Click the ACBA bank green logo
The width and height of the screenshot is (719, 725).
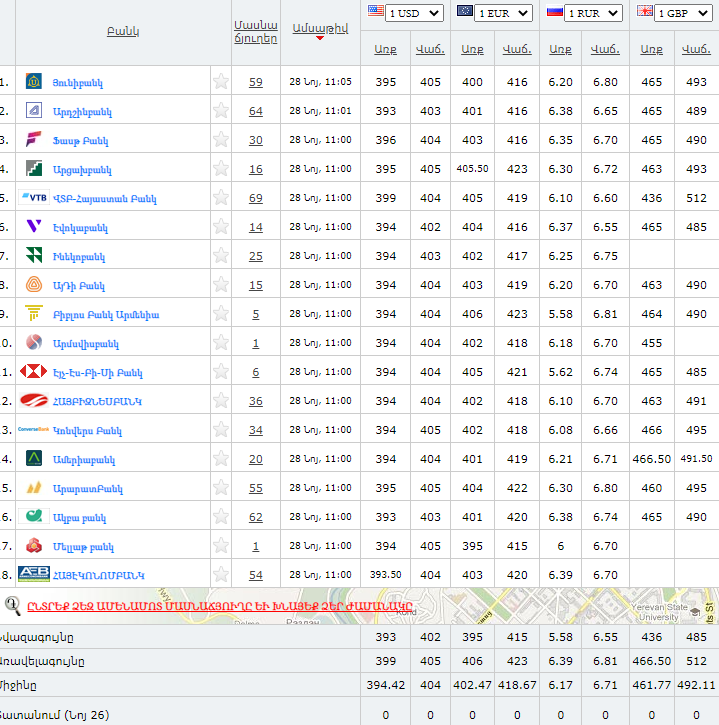[x=34, y=516]
